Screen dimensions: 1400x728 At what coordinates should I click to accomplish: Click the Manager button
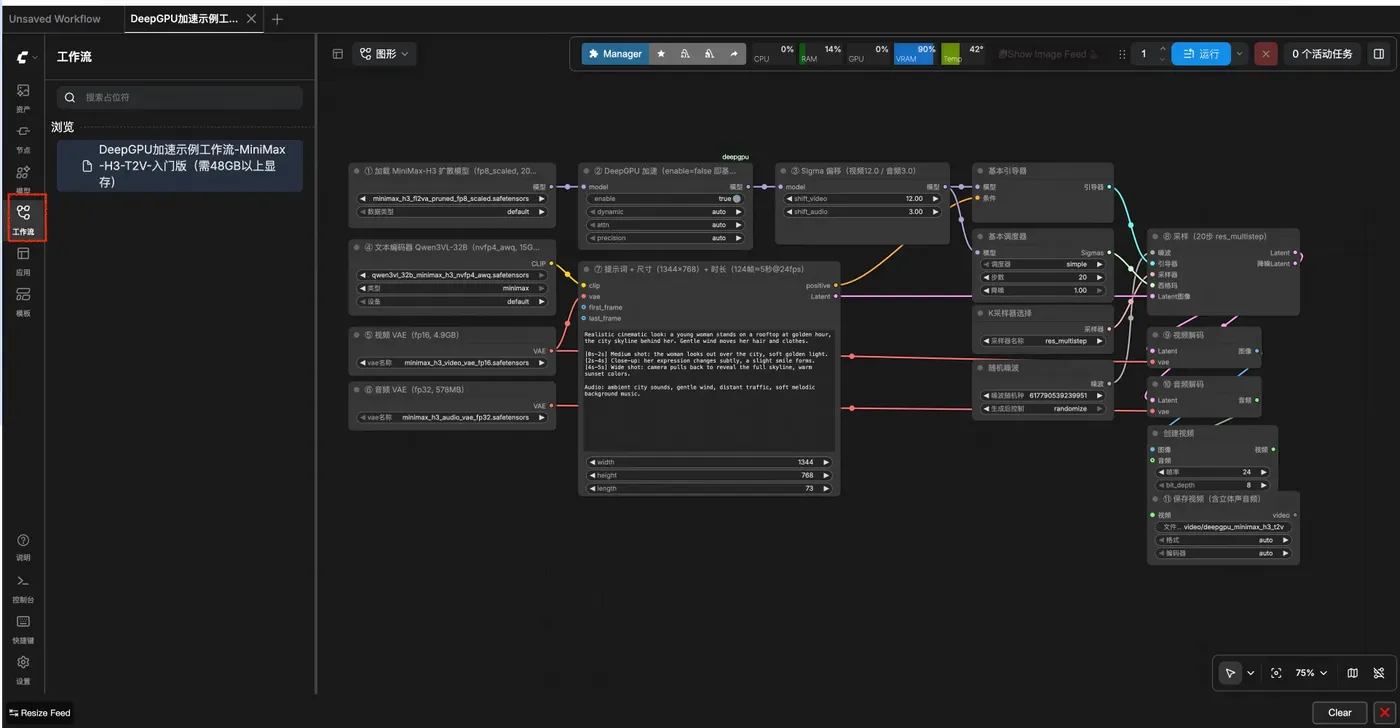[x=615, y=54]
